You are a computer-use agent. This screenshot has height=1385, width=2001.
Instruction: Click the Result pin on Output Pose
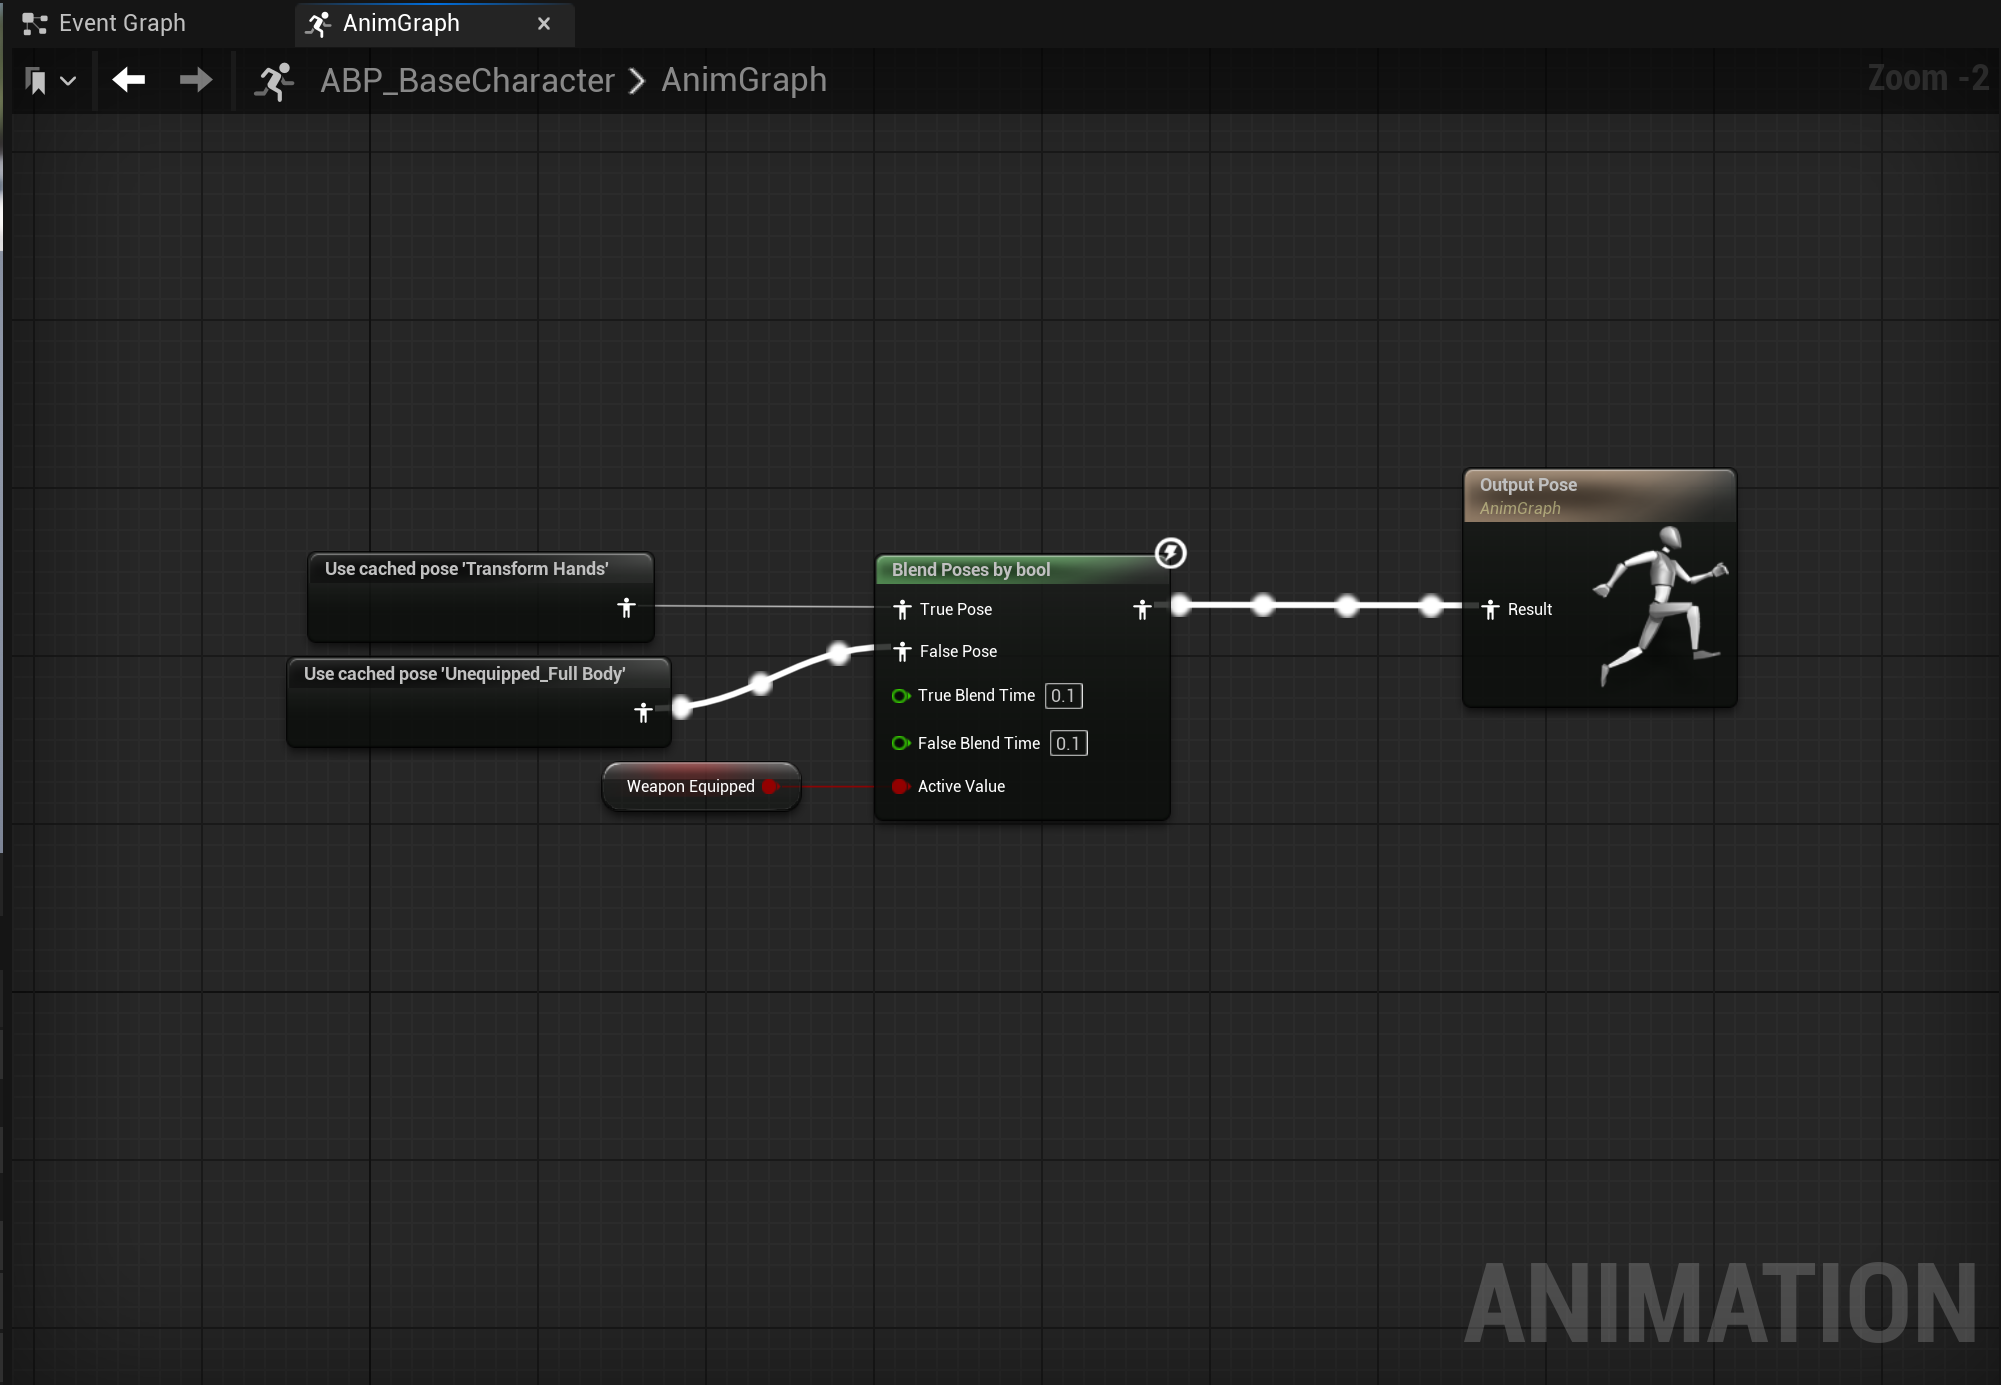(1490, 609)
